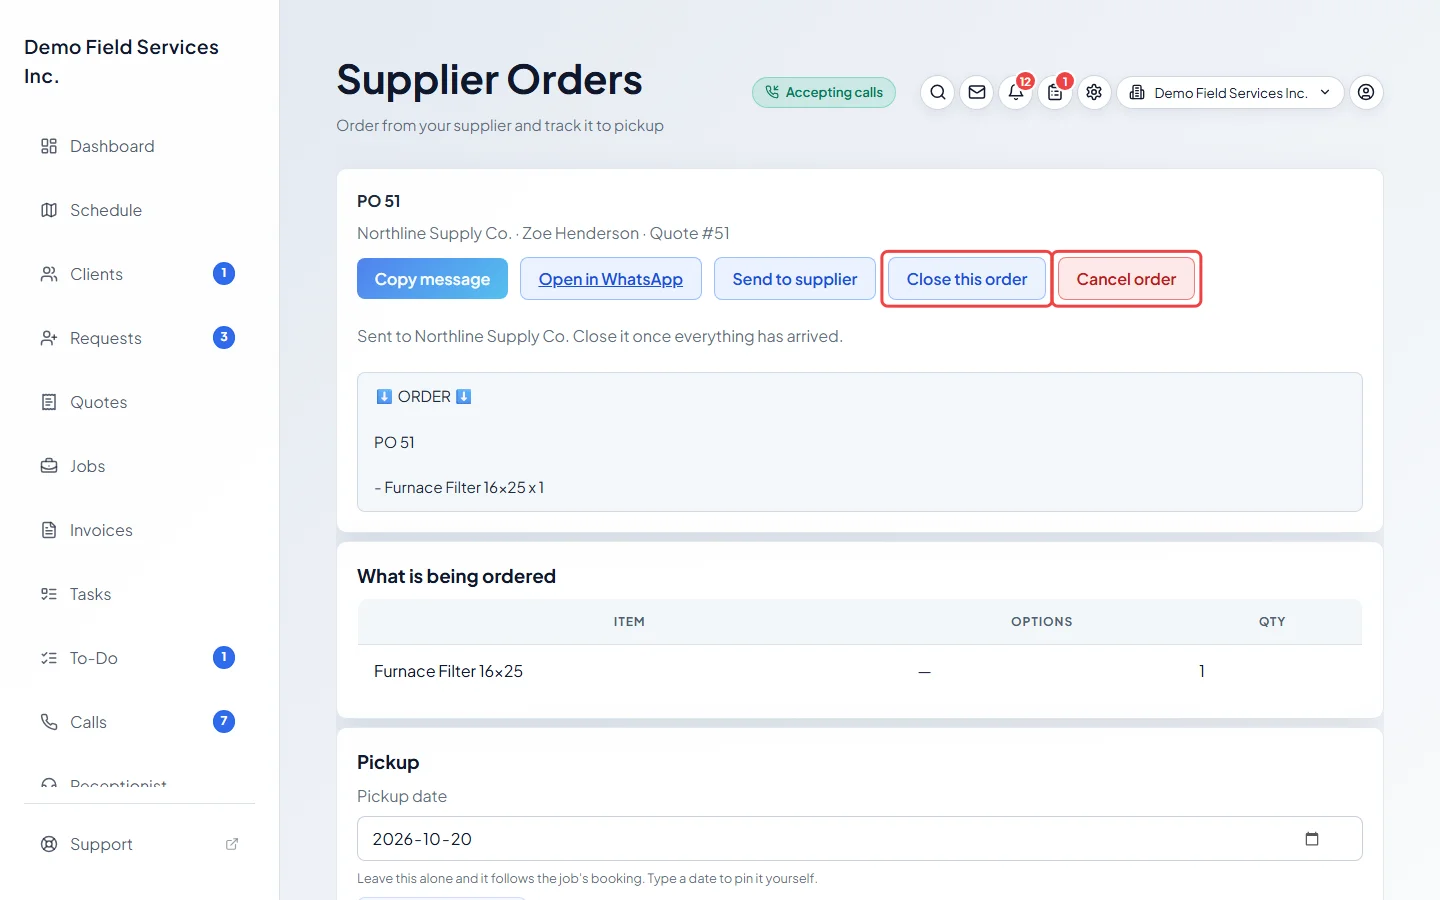Click the 'PO 51' card heading
This screenshot has height=900, width=1440.
[x=379, y=201]
